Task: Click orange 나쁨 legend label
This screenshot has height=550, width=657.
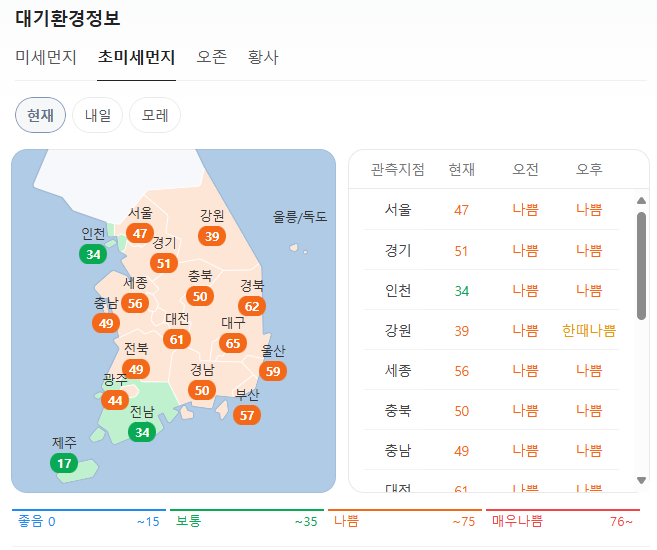Action: (347, 521)
